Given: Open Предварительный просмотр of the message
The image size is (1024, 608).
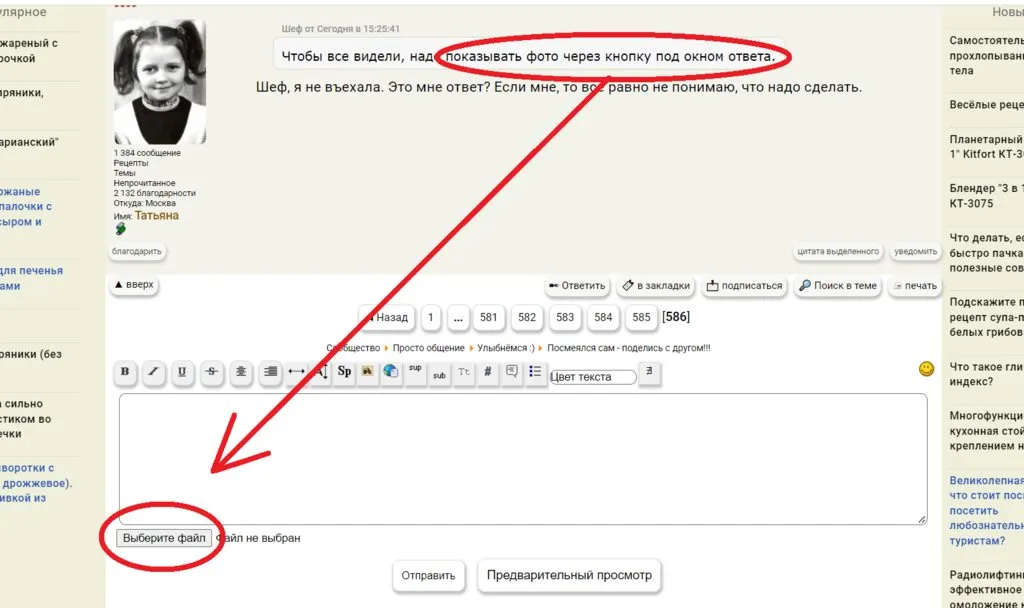Looking at the screenshot, I should point(569,575).
